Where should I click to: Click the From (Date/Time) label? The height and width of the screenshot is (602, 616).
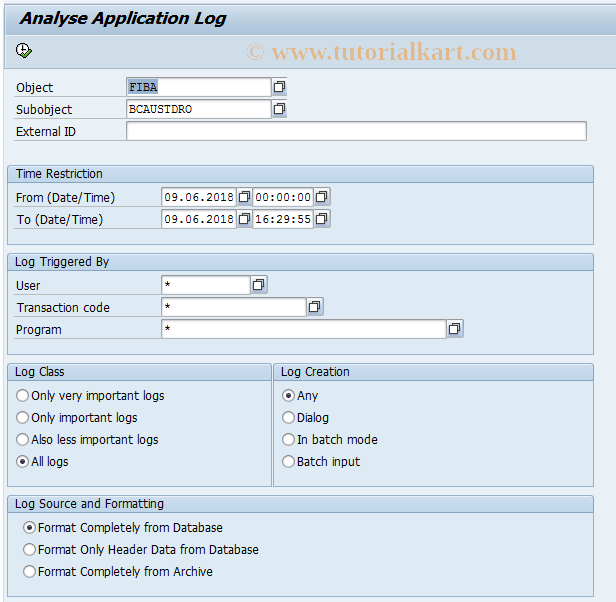(65, 198)
